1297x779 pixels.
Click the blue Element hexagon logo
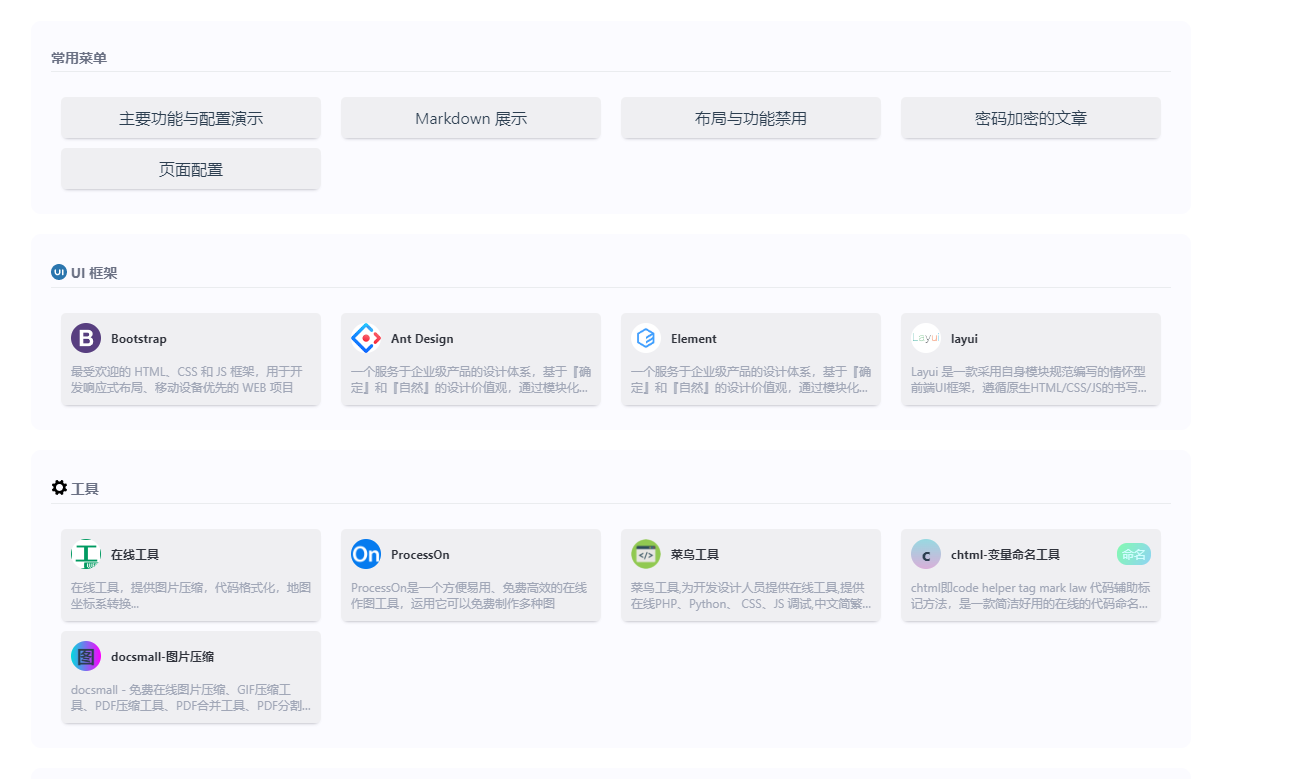click(646, 338)
